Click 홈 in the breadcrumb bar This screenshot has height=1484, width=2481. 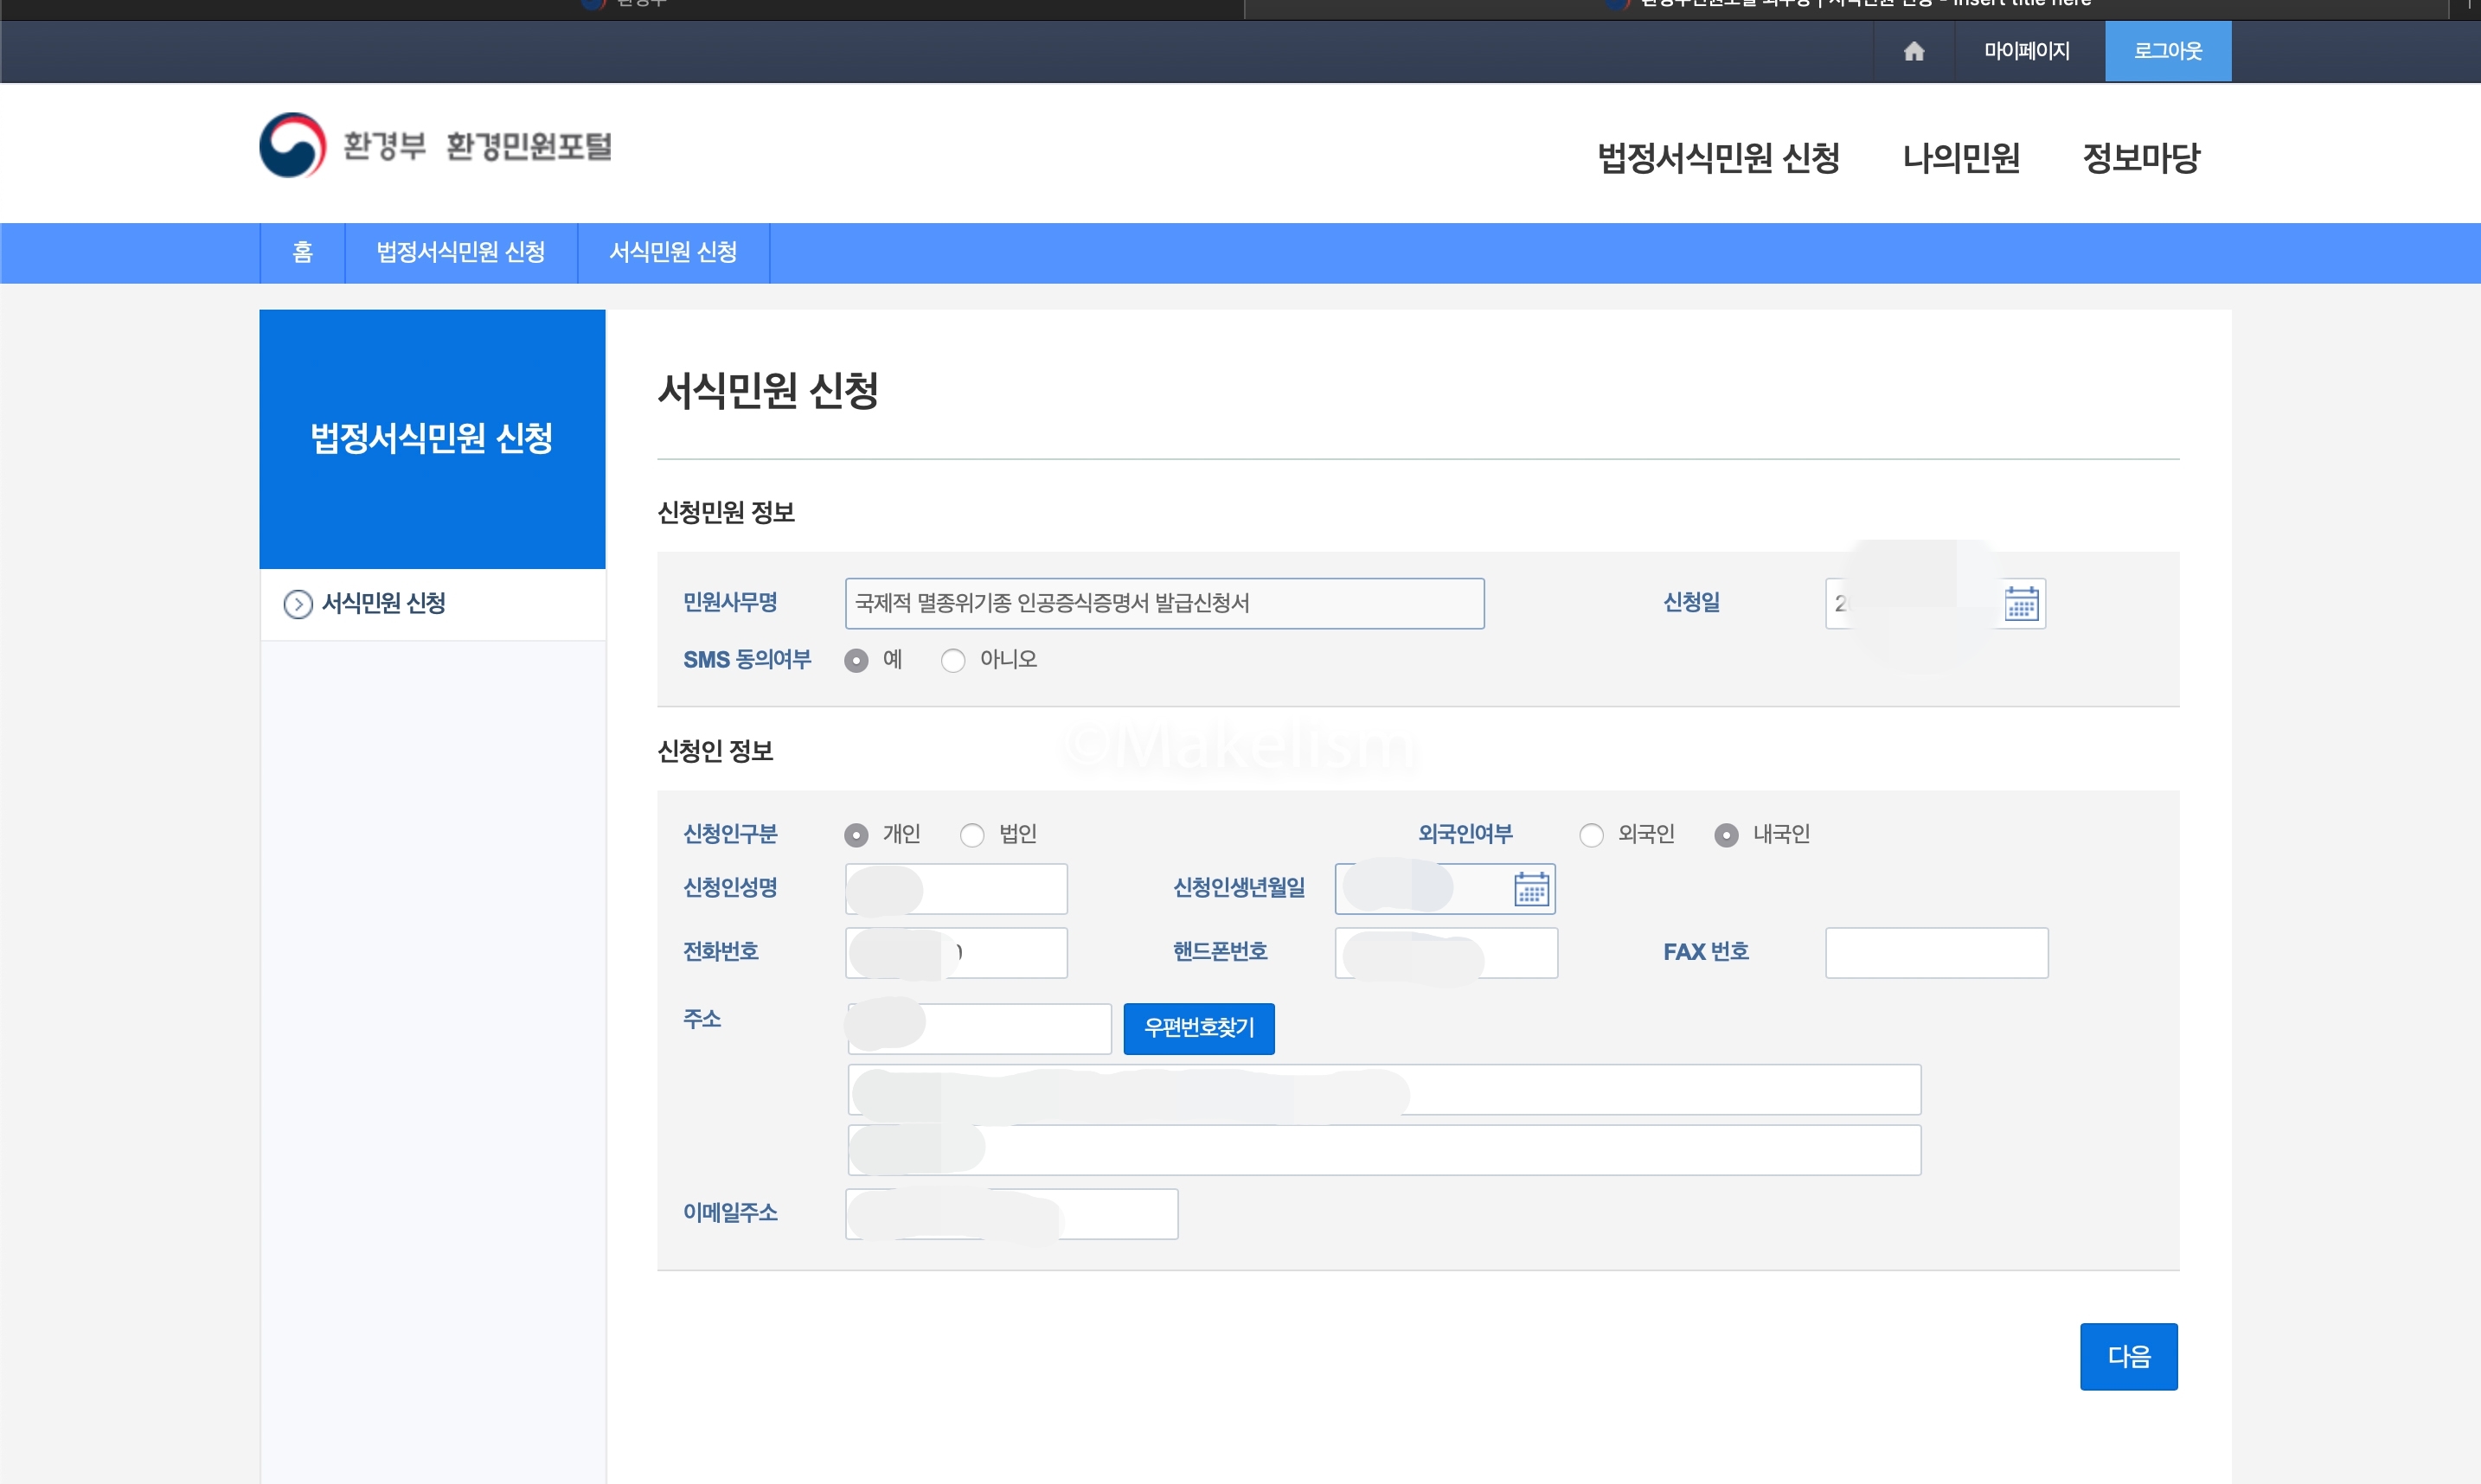(x=302, y=253)
